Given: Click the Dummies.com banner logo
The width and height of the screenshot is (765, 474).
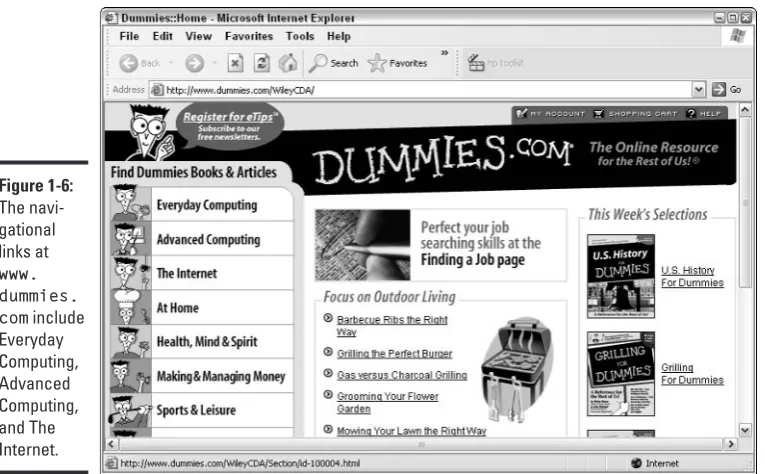Looking at the screenshot, I should 443,158.
